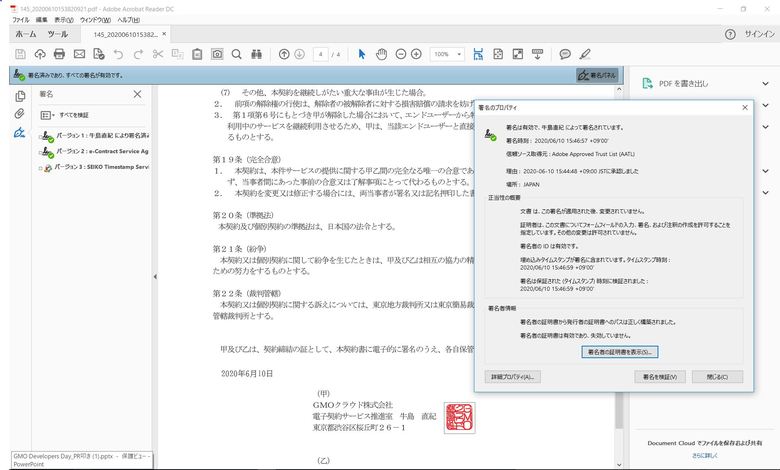This screenshot has height=470, width=780.
Task: Choose the Hand pan tool
Action: tap(381, 54)
